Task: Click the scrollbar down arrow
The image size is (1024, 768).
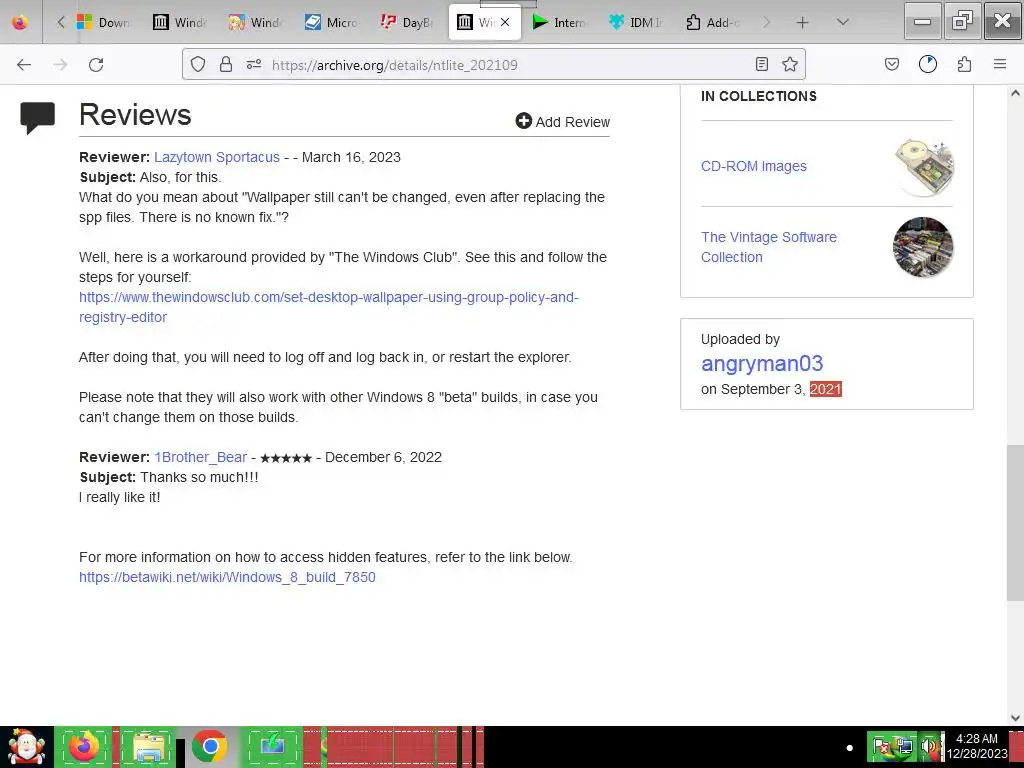Action: [x=1015, y=718]
